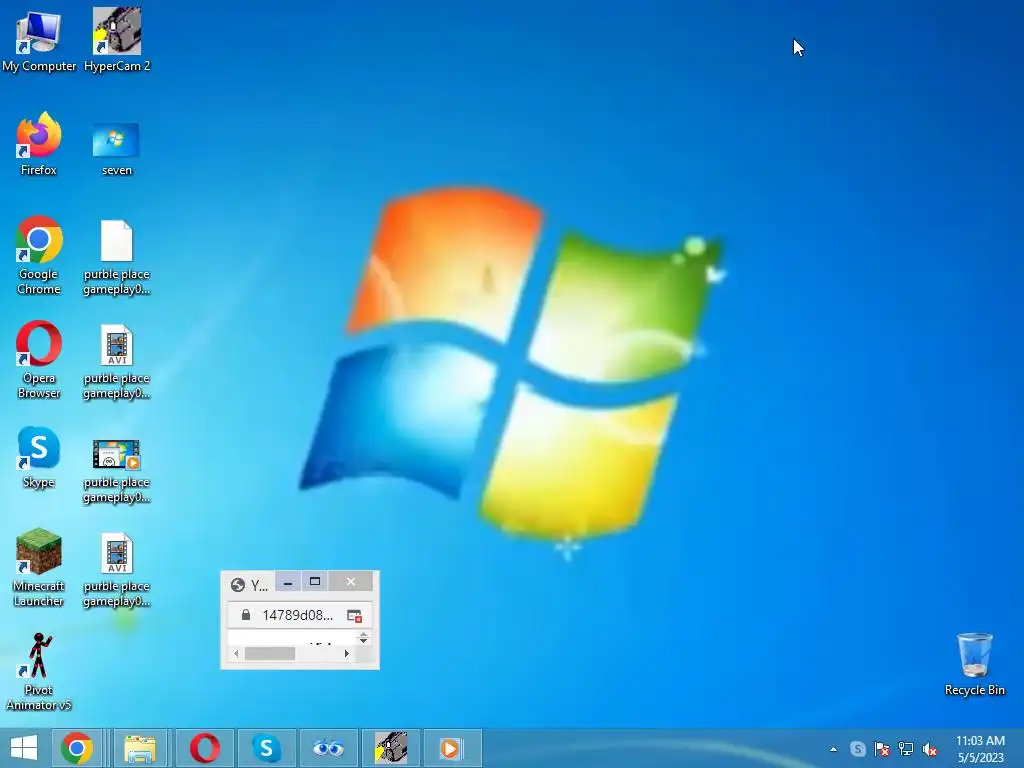Open the My Computer desktop icon
The image size is (1024, 768).
[39, 40]
